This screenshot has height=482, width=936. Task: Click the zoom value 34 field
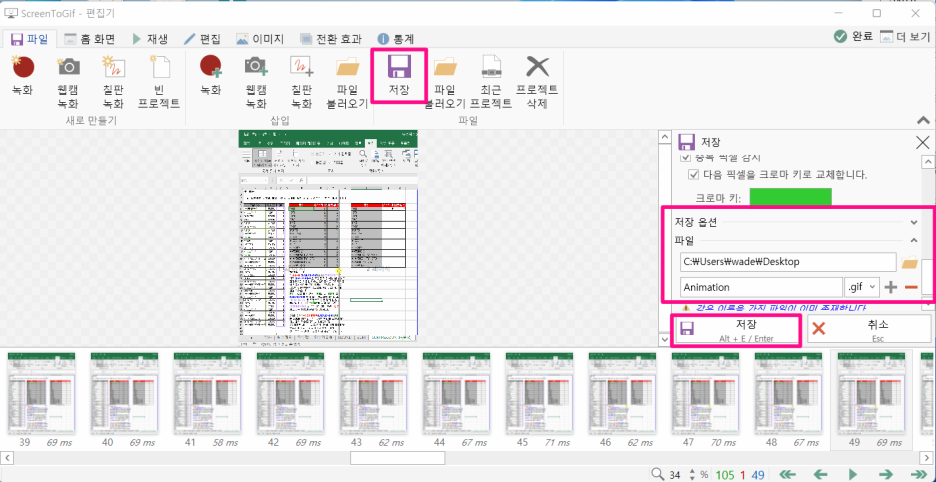(x=675, y=475)
